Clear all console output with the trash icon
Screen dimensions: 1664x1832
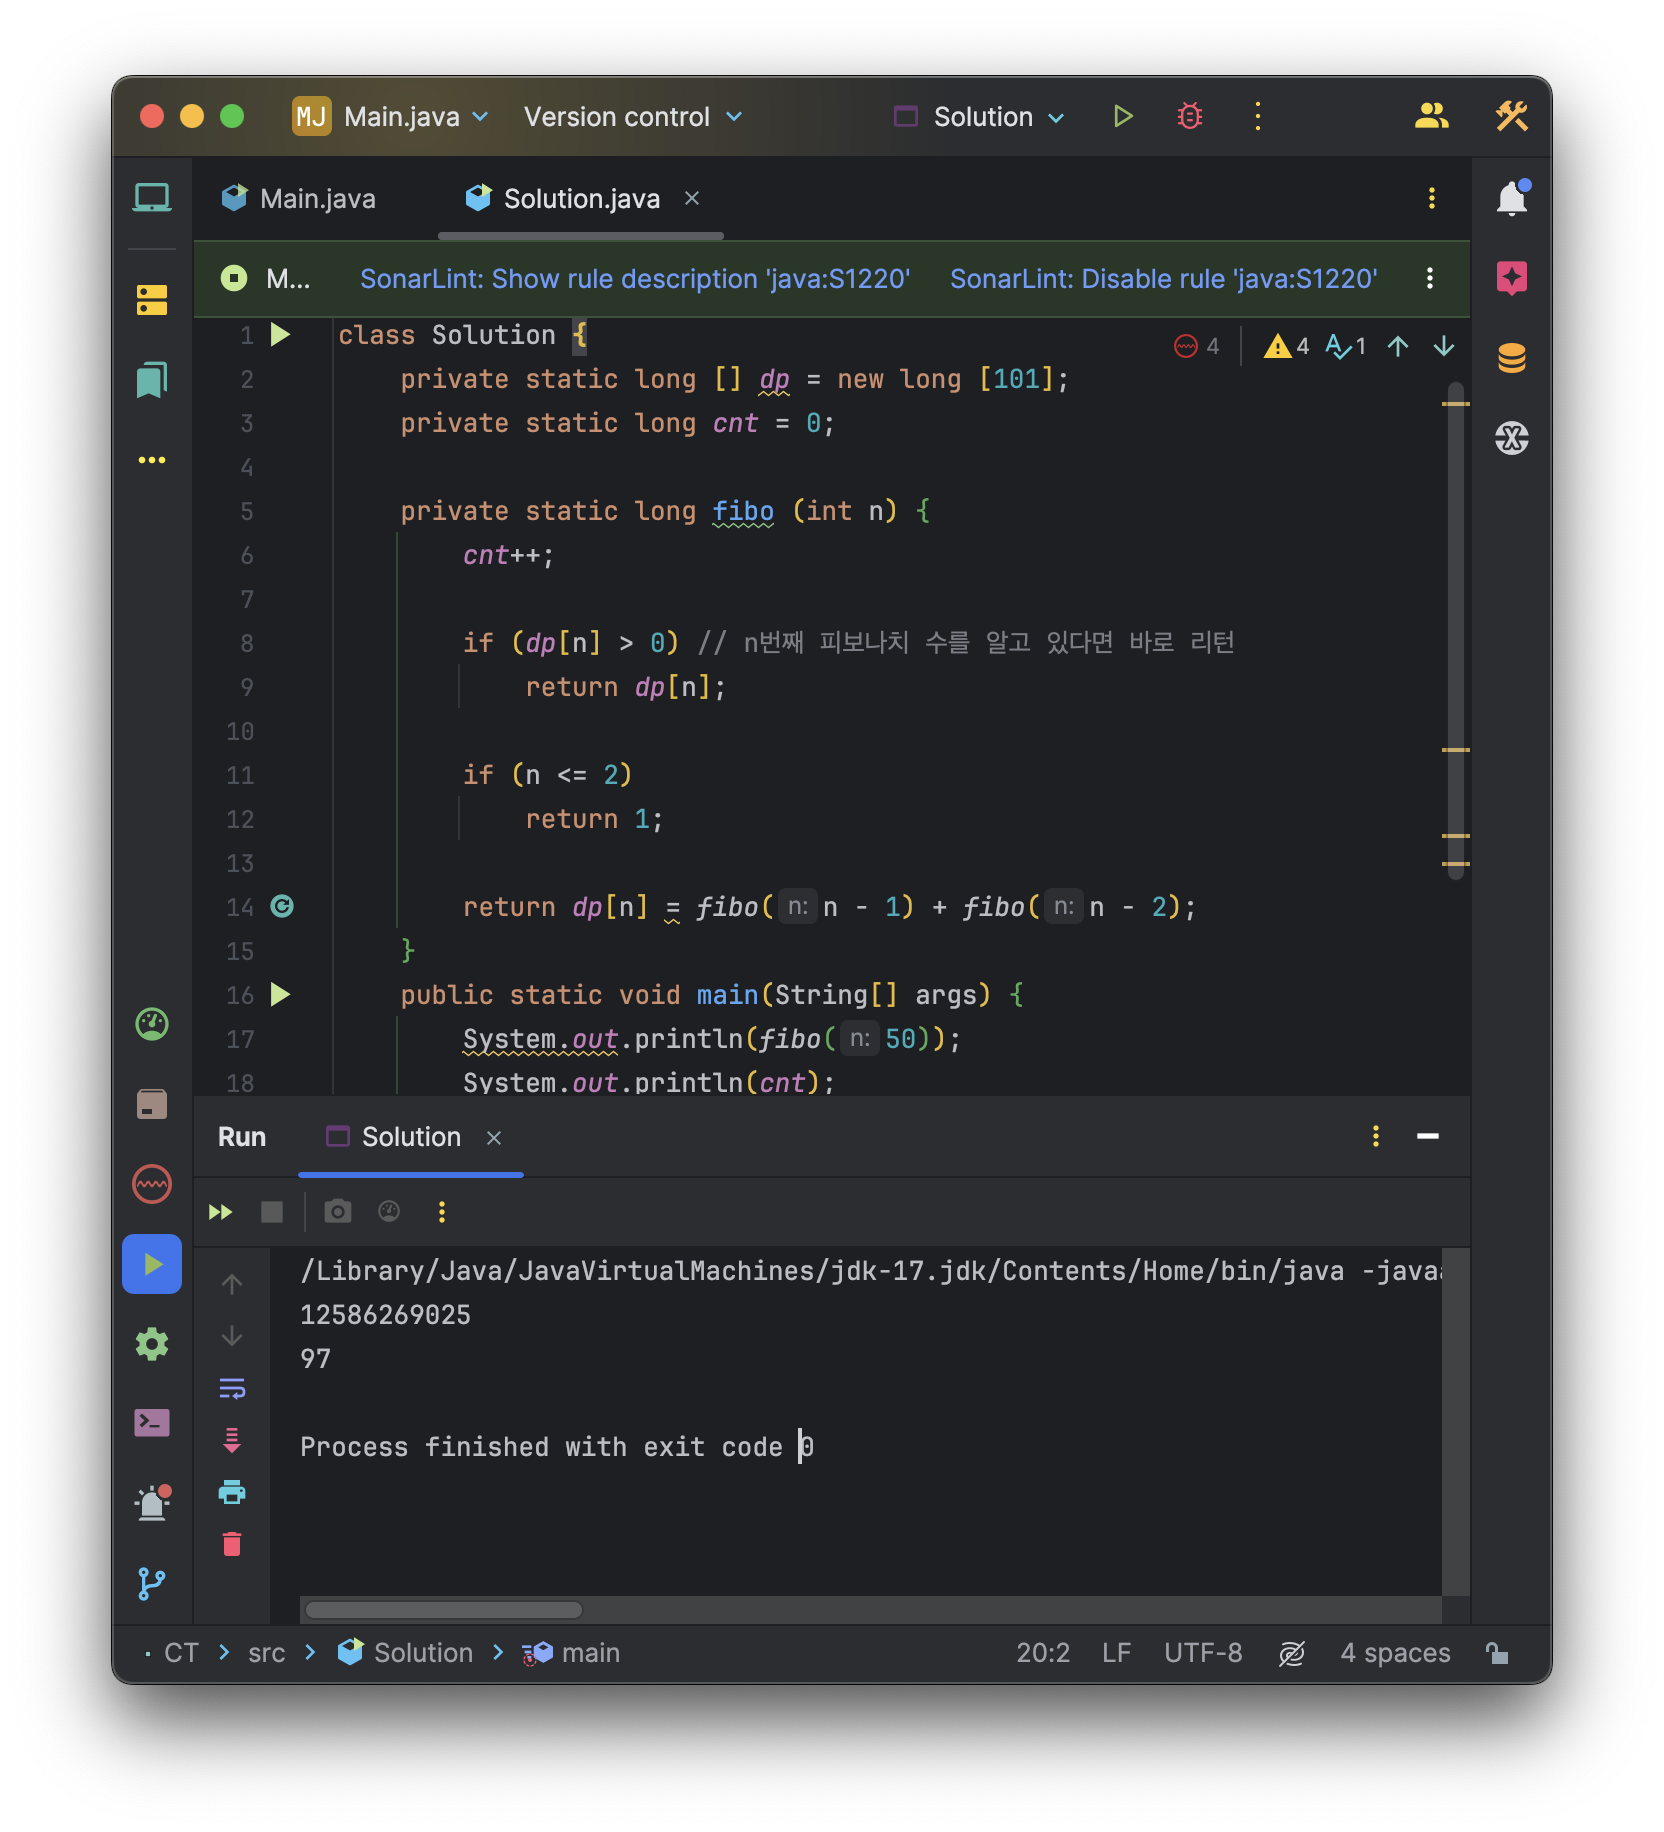[x=233, y=1543]
